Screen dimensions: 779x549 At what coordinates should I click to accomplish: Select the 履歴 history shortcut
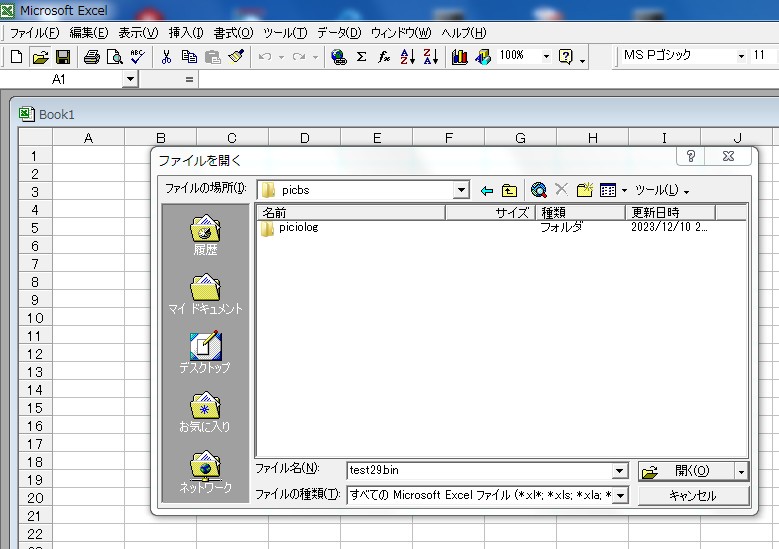205,235
